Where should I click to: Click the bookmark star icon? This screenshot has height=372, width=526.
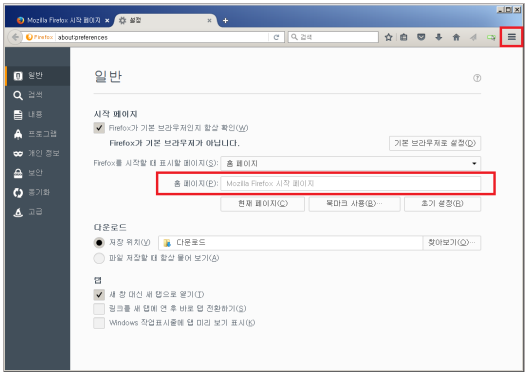[388, 37]
